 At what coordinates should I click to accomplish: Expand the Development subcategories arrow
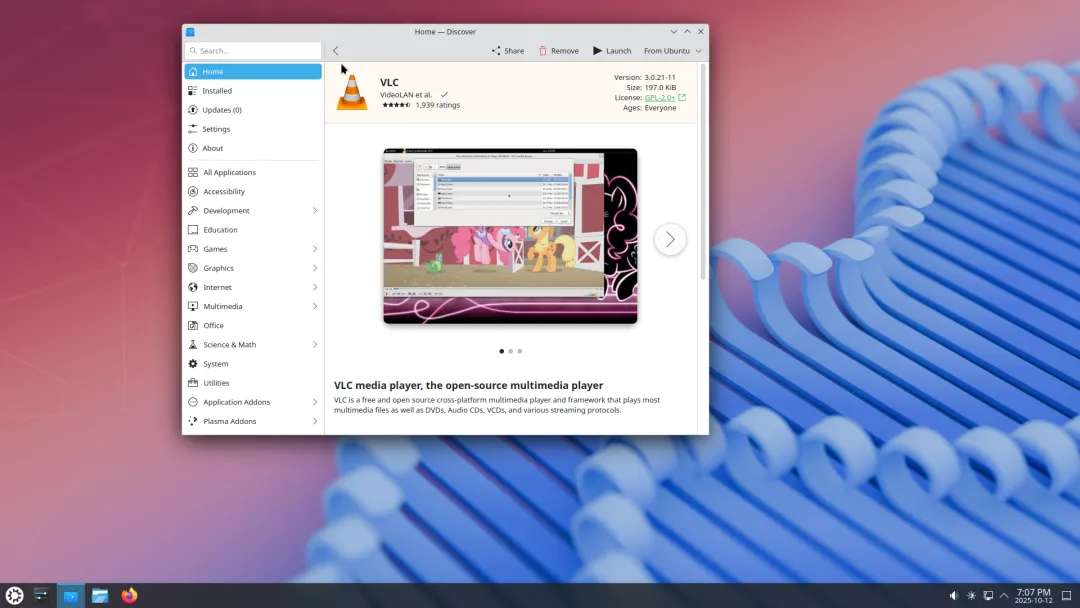click(315, 211)
